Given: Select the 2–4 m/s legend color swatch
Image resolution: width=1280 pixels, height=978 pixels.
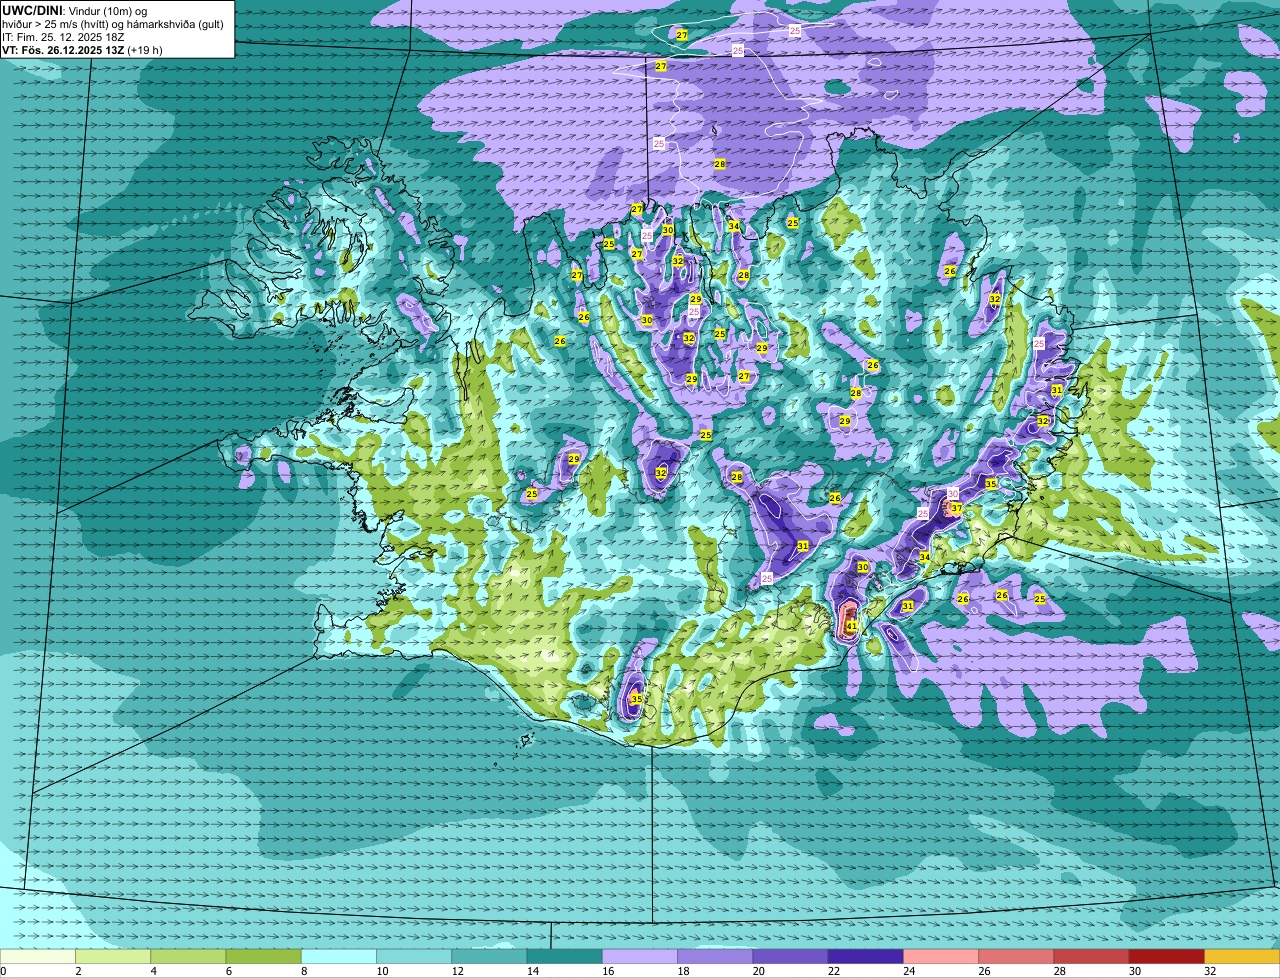Looking at the screenshot, I should point(113,957).
